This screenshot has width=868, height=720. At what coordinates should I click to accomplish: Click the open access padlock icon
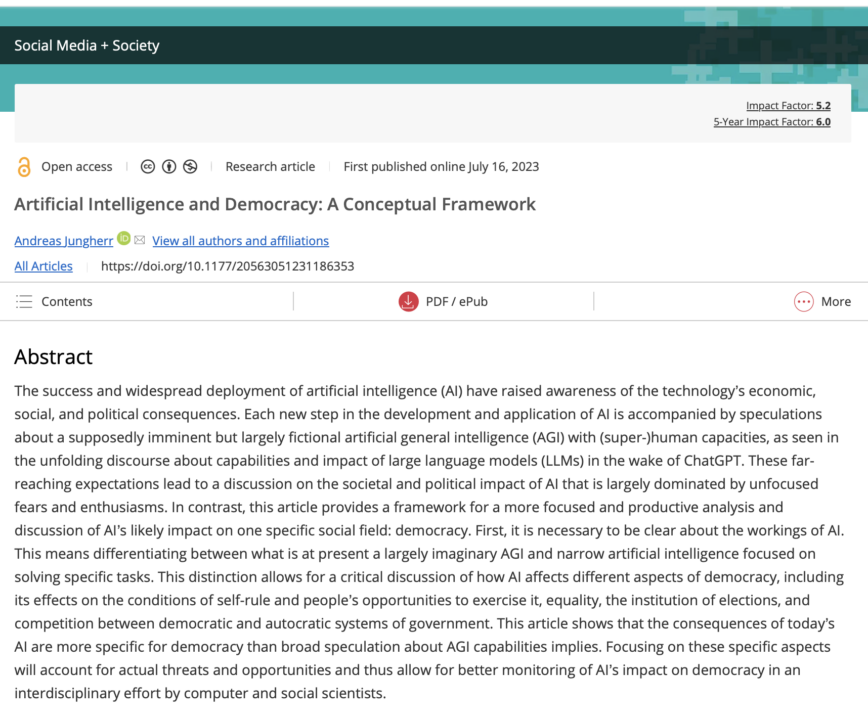(x=23, y=167)
